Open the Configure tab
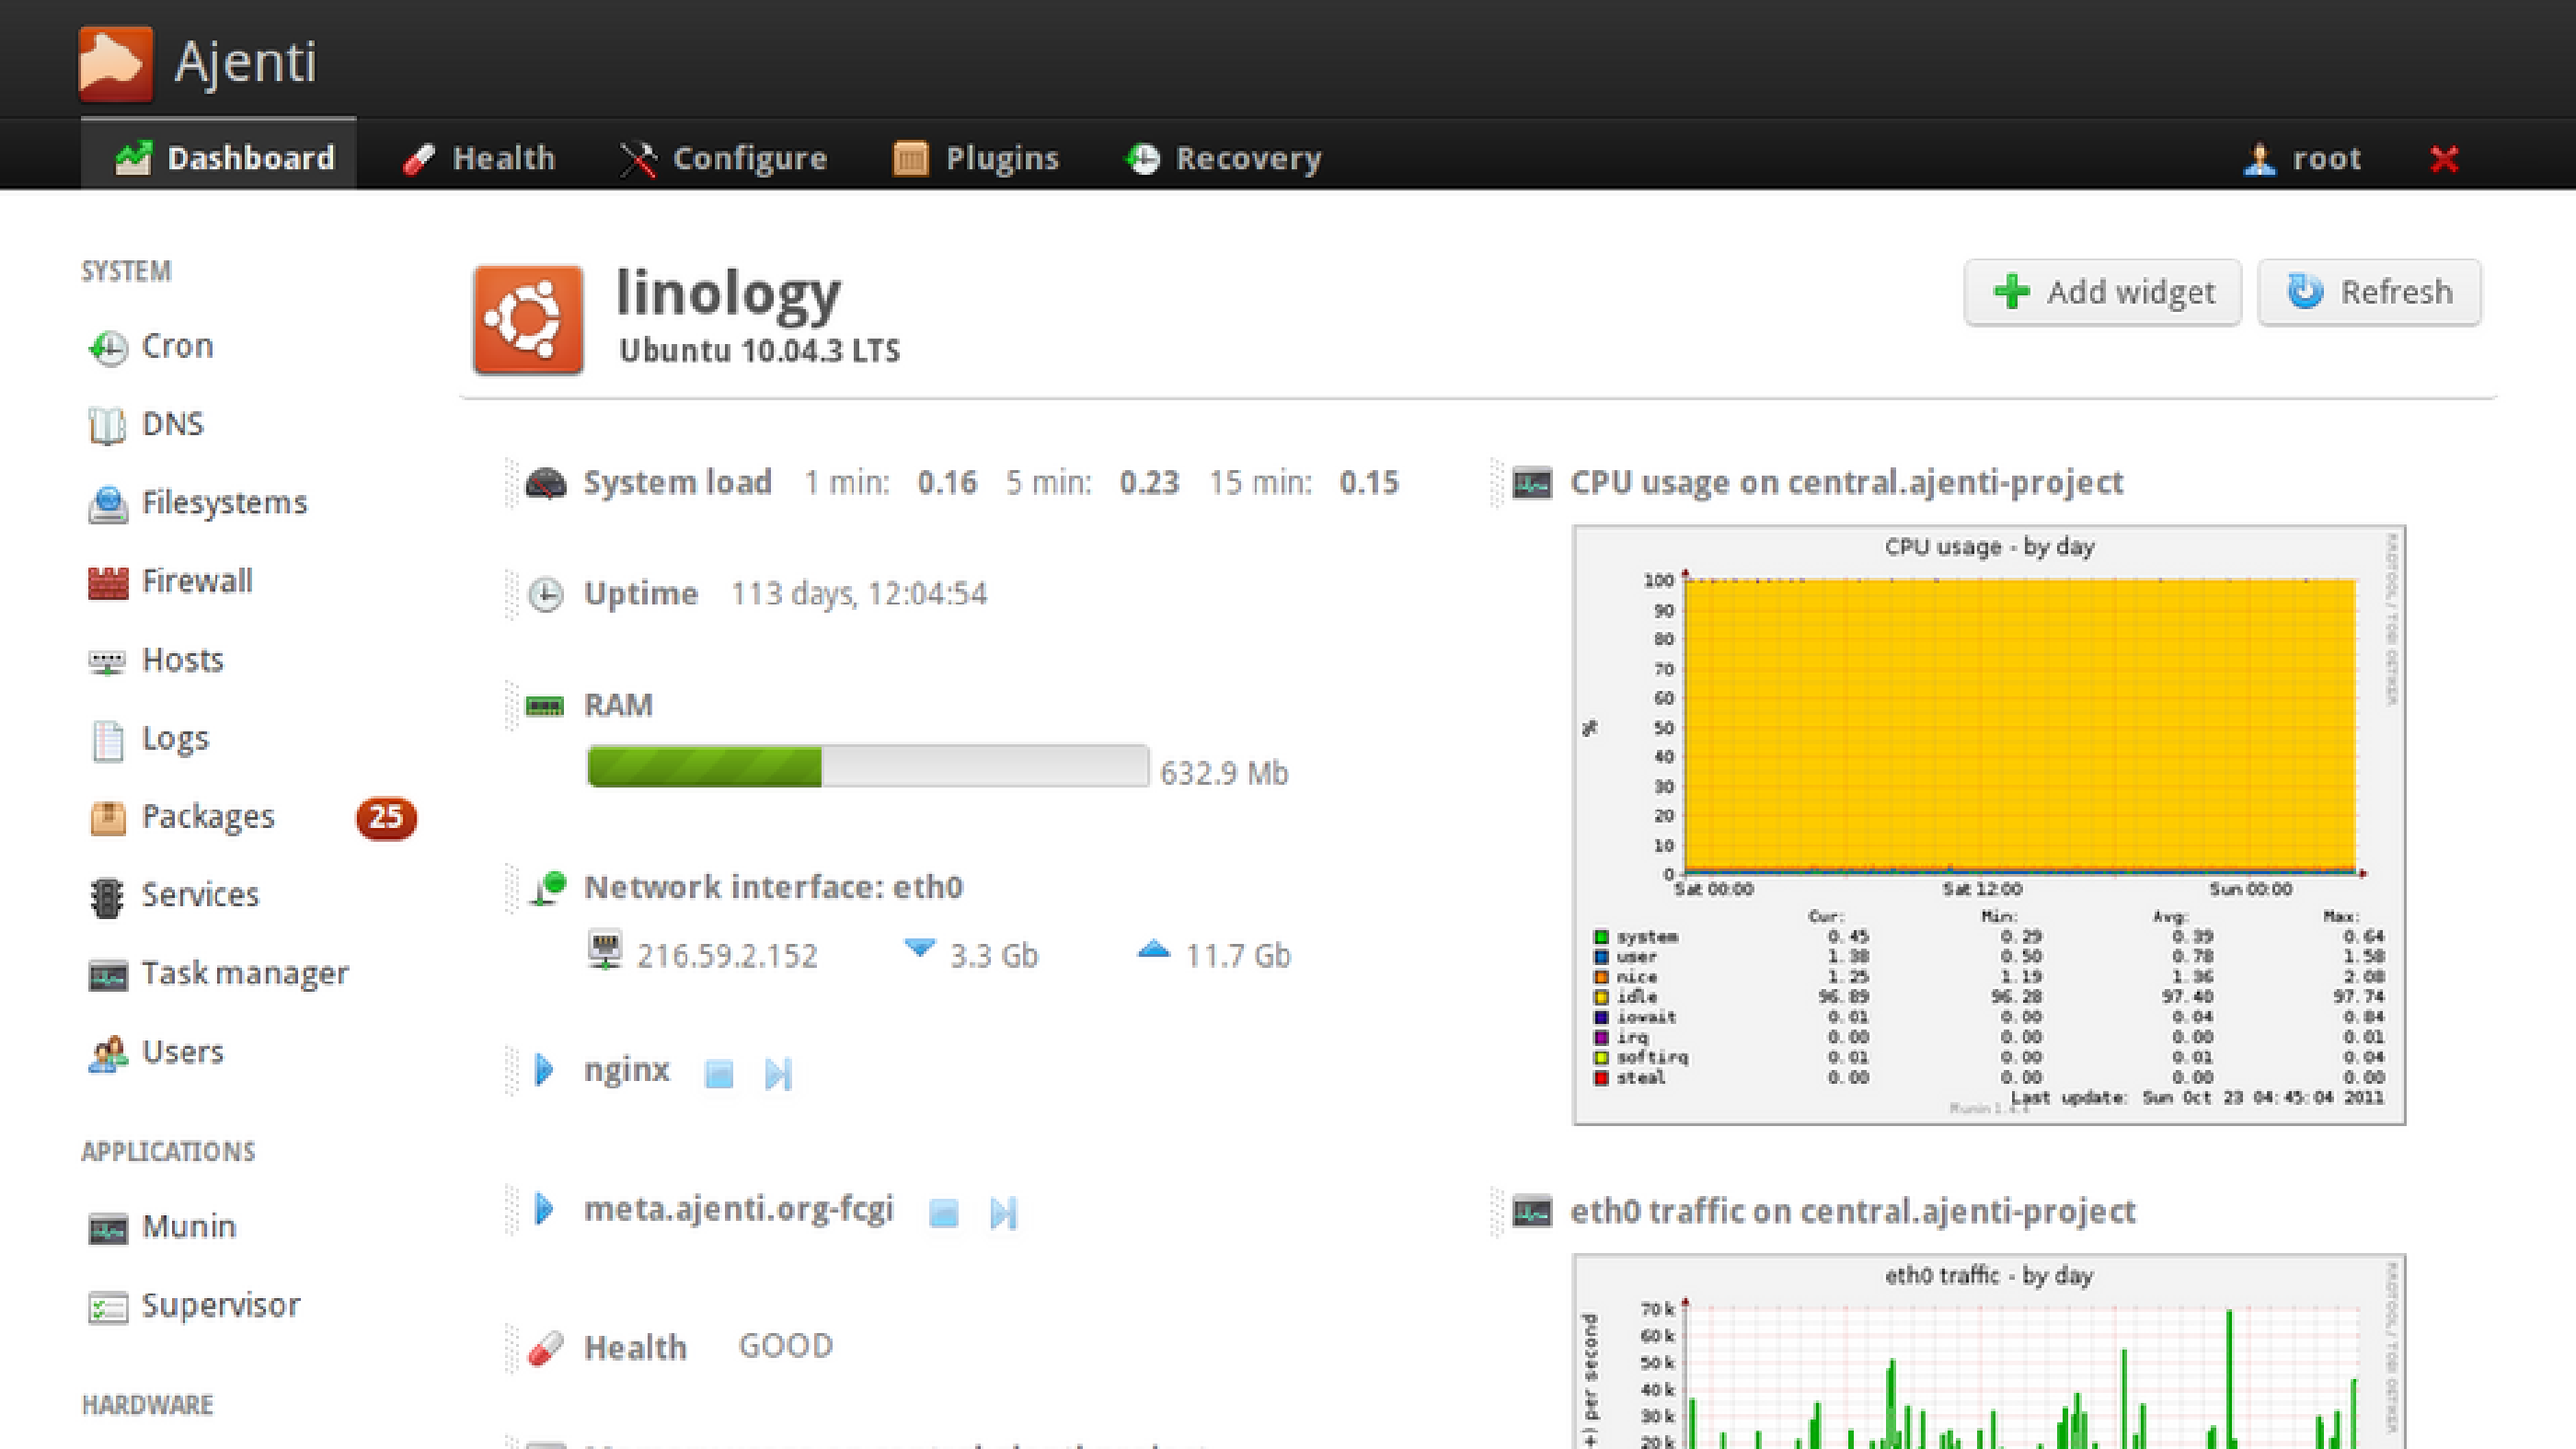2576x1449 pixels. point(722,158)
